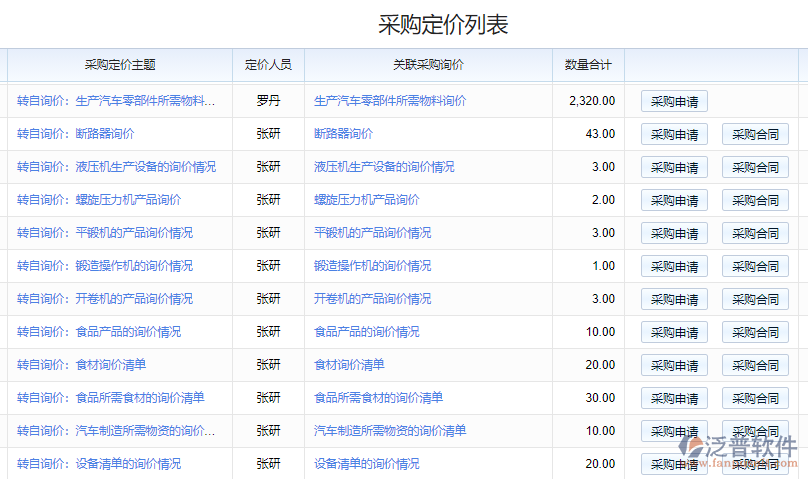Click 采购合同 for 螺旋压力机产品询价 row
Image resolution: width=808 pixels, height=479 pixels.
(x=755, y=200)
